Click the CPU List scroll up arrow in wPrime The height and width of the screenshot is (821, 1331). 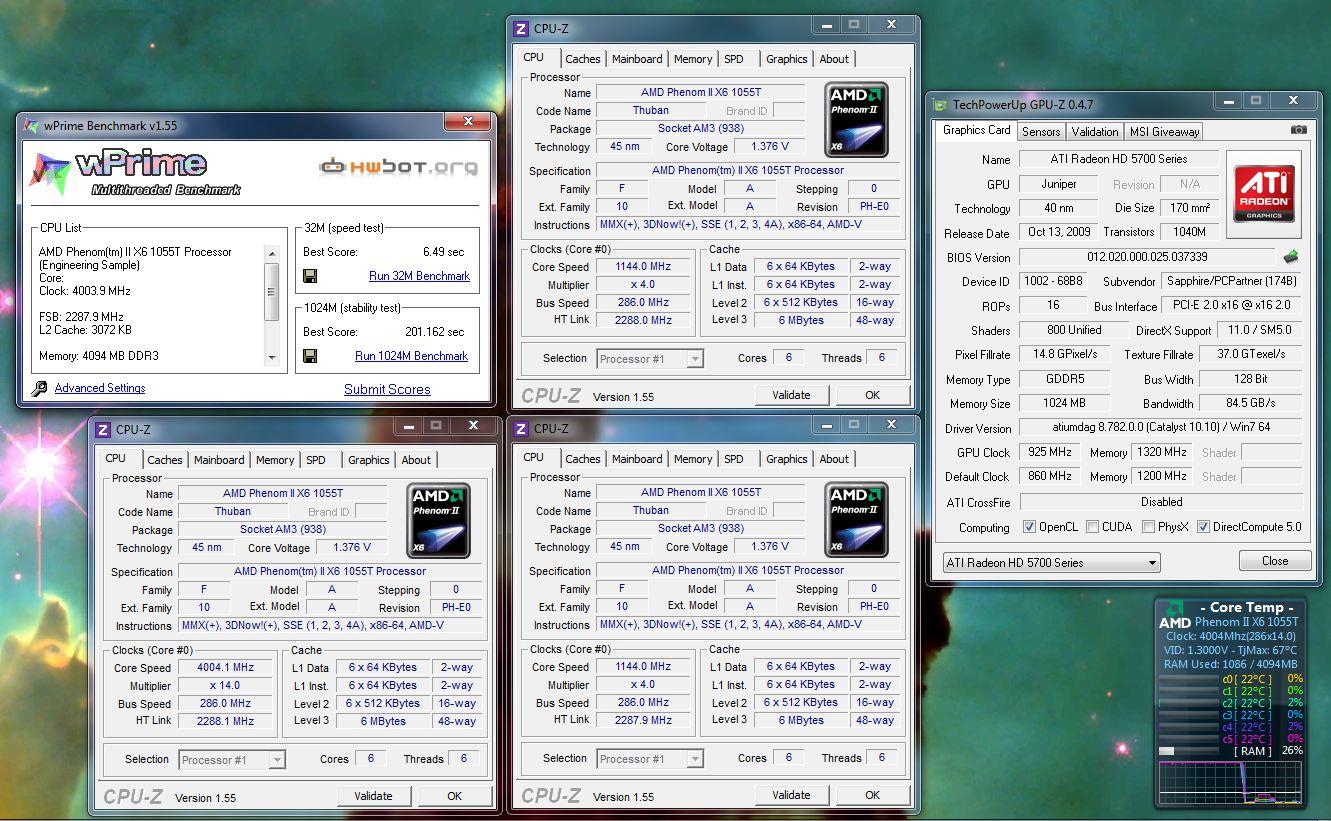[271, 252]
